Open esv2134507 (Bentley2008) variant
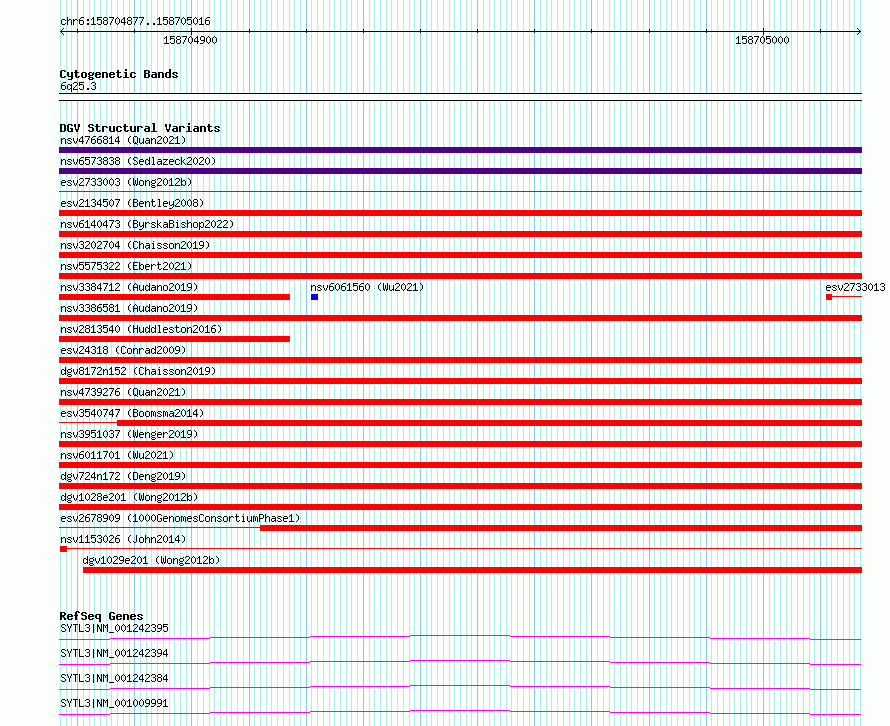The image size is (890, 726). tap(132, 203)
